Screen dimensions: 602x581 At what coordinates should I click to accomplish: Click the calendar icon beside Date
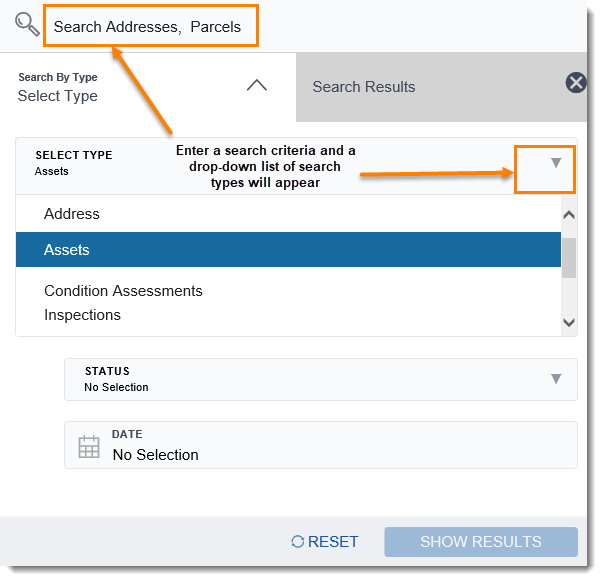coord(89,446)
